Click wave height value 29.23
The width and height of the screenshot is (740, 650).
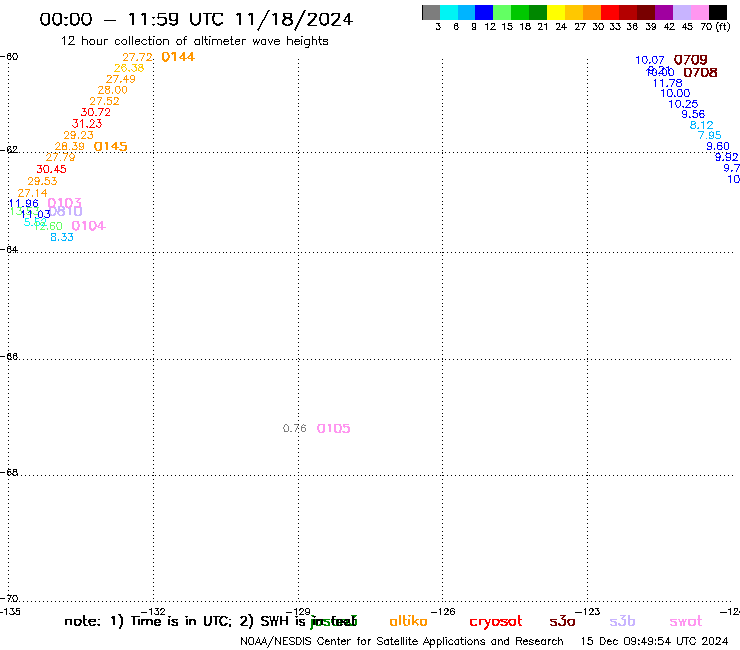(x=78, y=135)
